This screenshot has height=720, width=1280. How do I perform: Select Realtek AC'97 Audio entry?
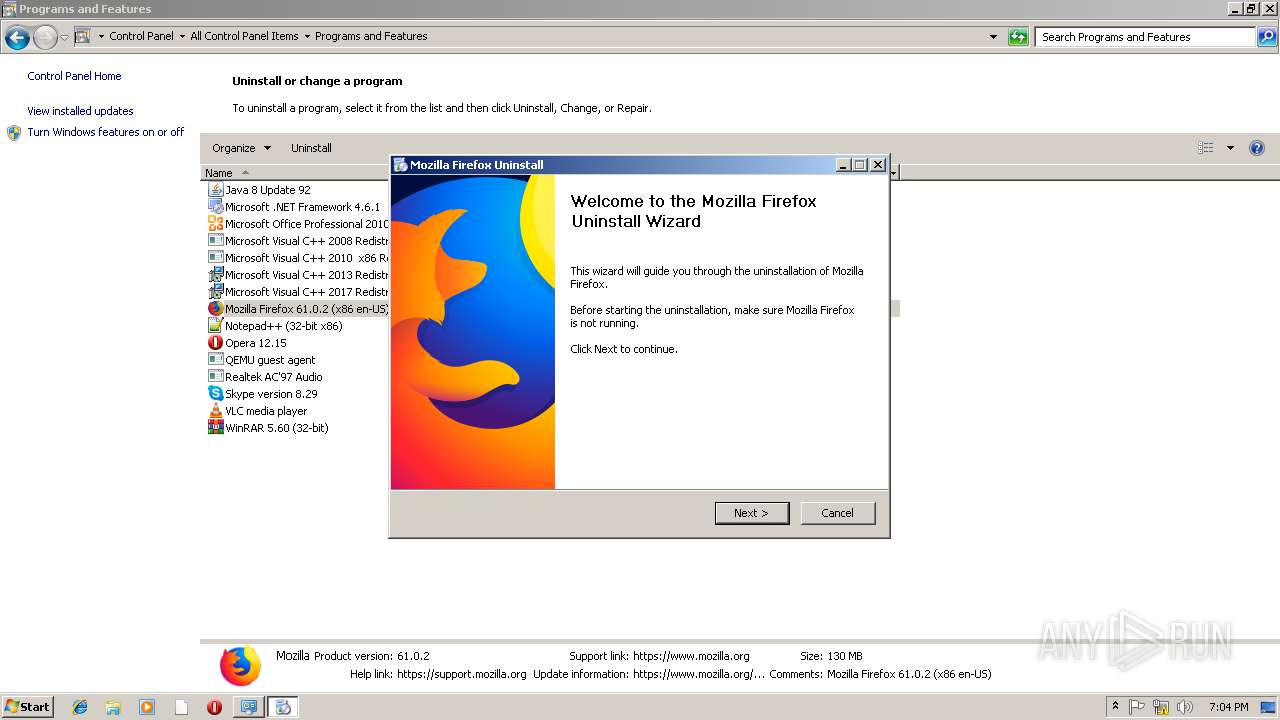point(273,377)
